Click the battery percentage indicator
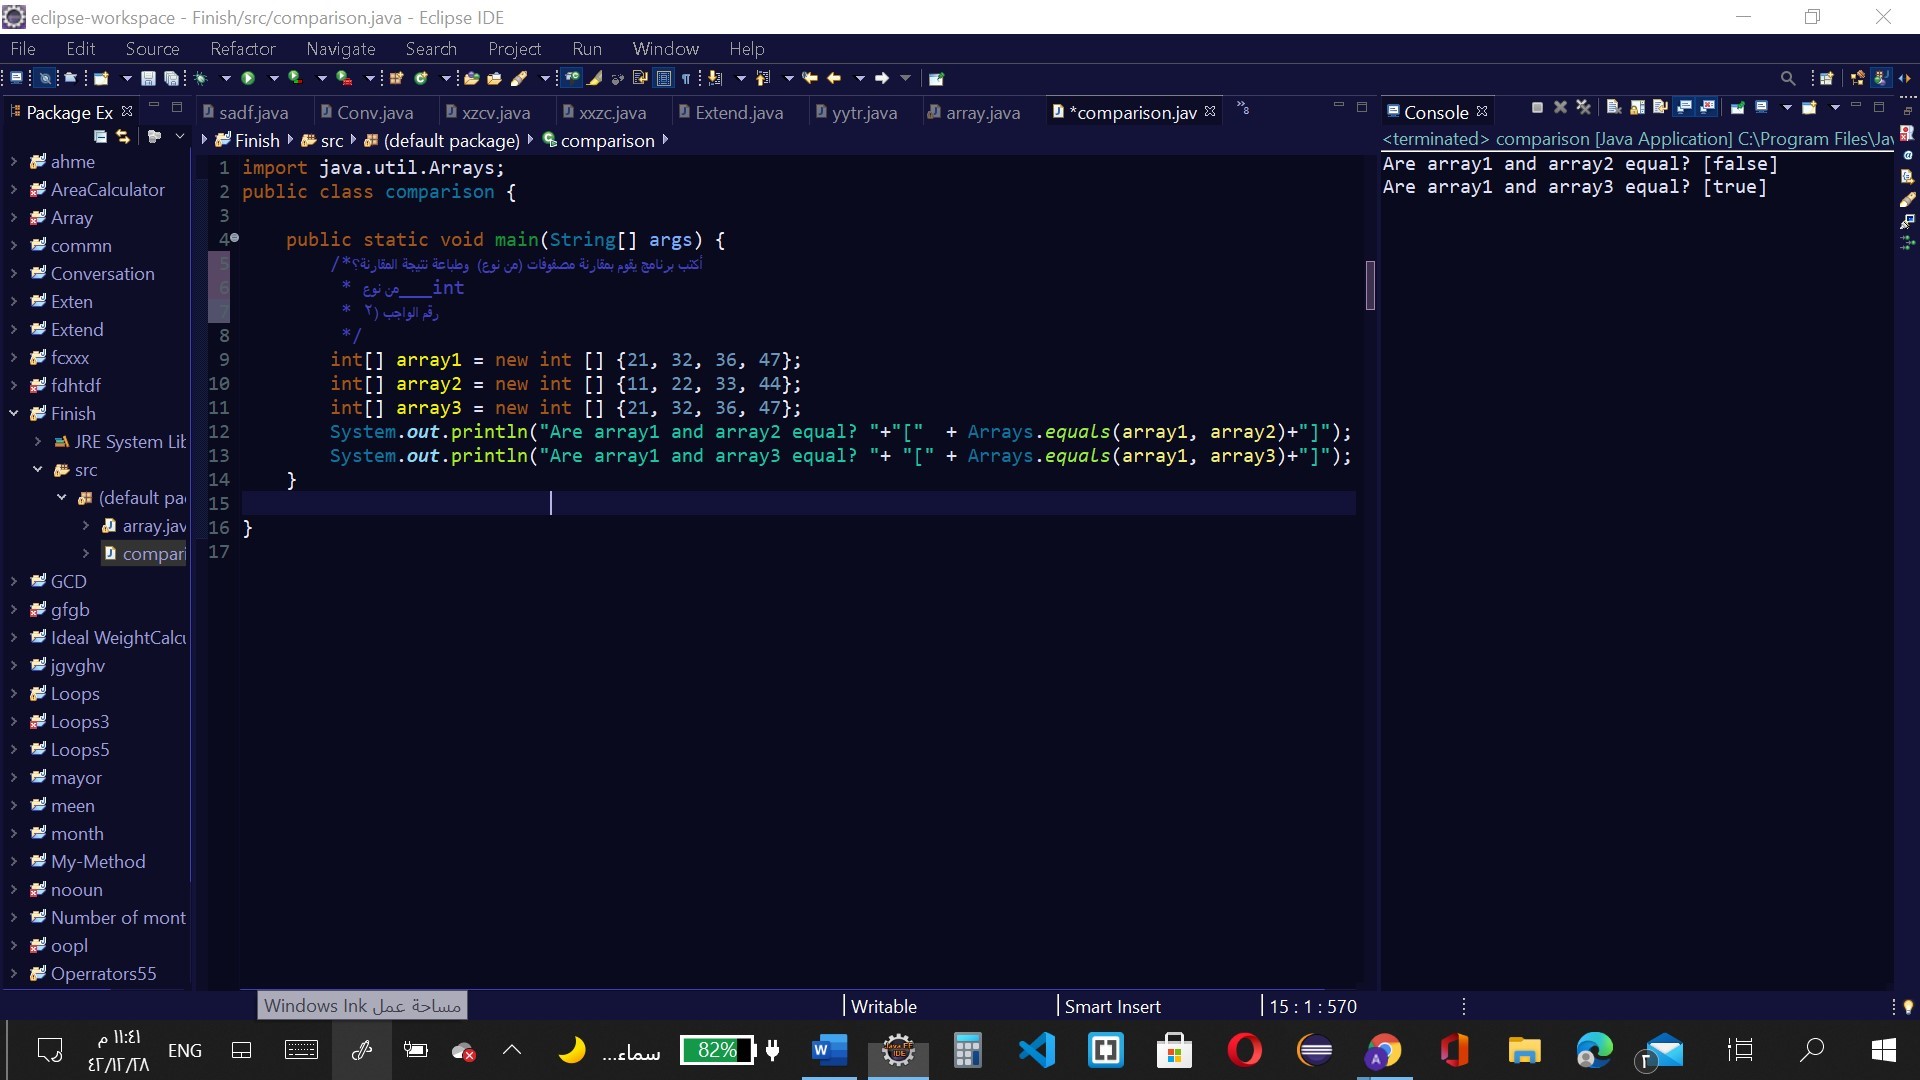 [x=716, y=1050]
